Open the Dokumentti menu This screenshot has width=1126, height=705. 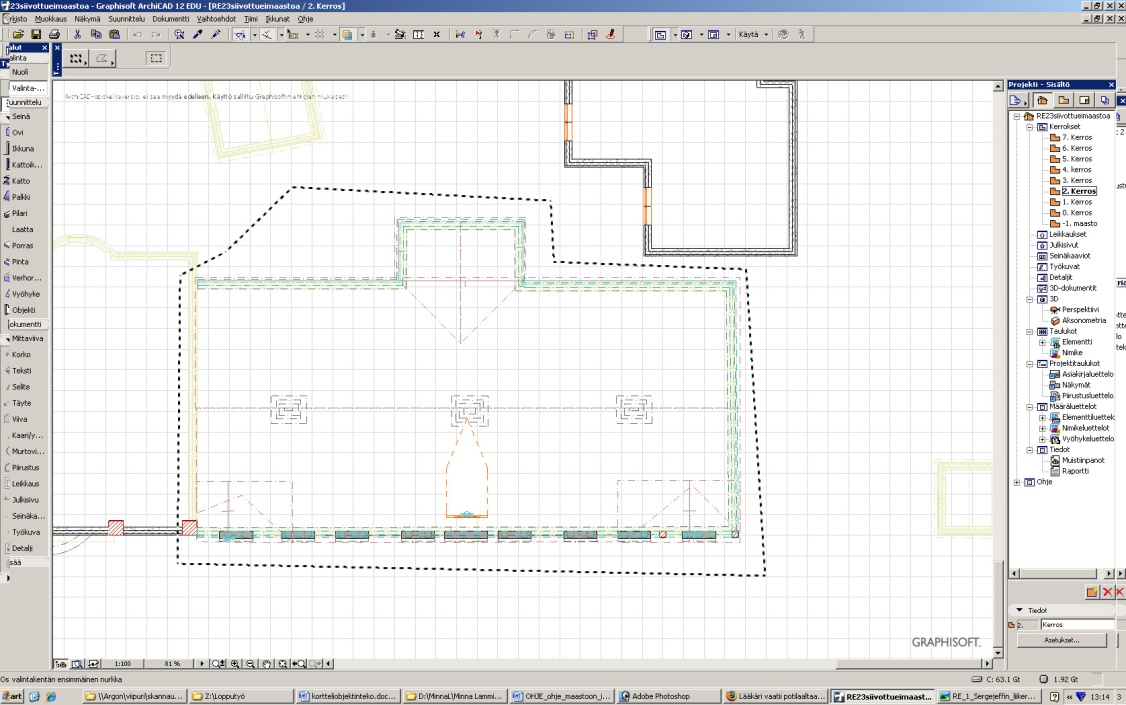pyautogui.click(x=171, y=19)
